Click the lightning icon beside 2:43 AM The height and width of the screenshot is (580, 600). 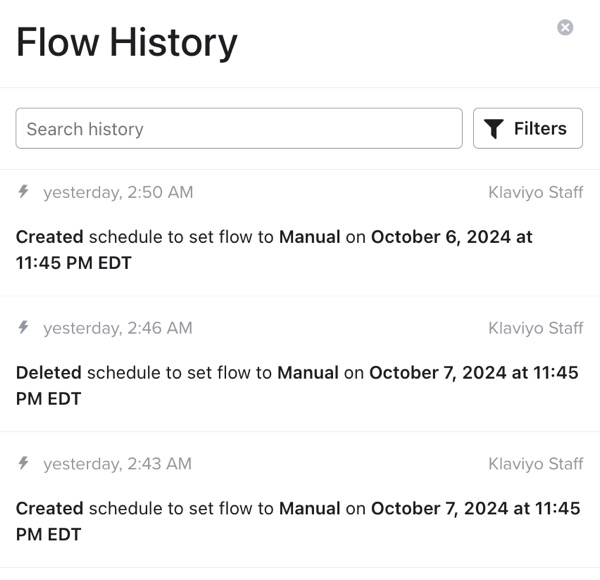click(24, 464)
